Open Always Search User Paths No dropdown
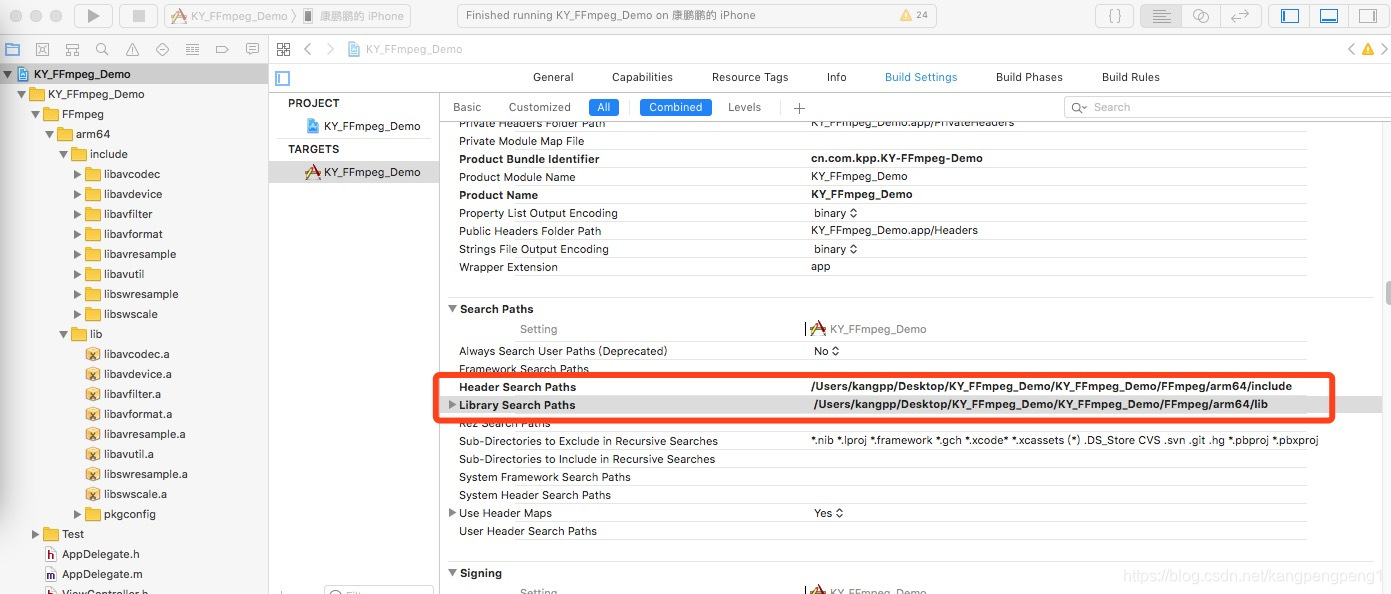Screen dimensions: 1391x594 tap(827, 351)
